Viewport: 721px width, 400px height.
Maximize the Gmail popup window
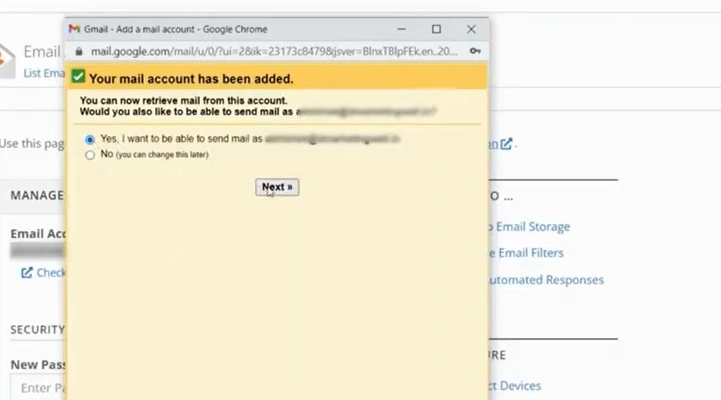[436, 29]
